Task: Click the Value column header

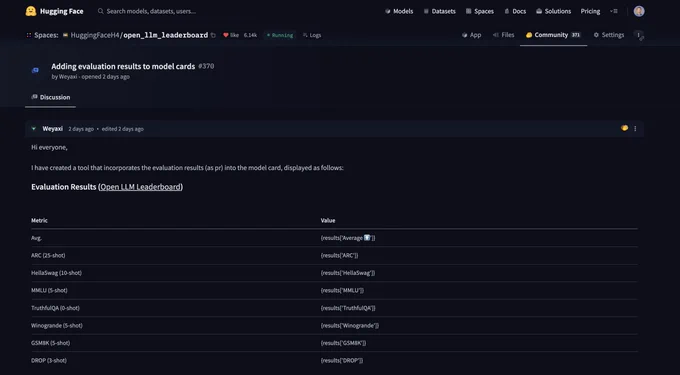Action: [328, 220]
